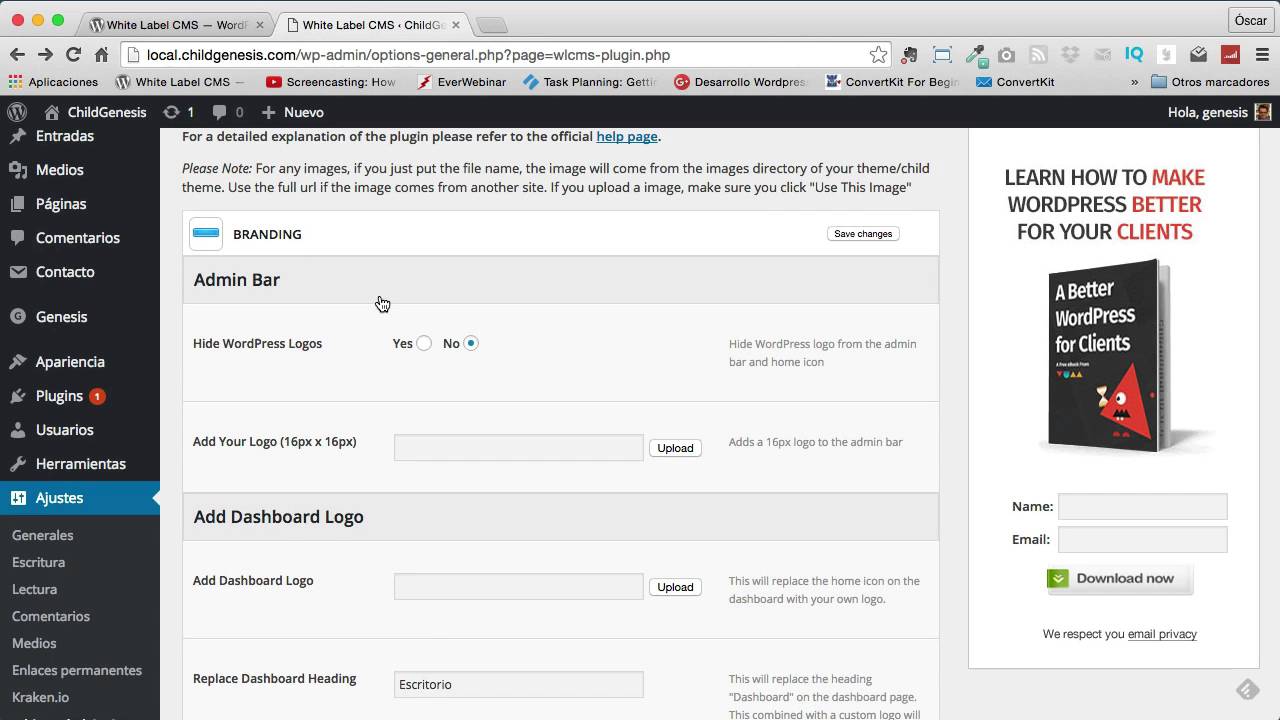Open the Páginas menu
This screenshot has height=720, width=1280.
click(80, 204)
